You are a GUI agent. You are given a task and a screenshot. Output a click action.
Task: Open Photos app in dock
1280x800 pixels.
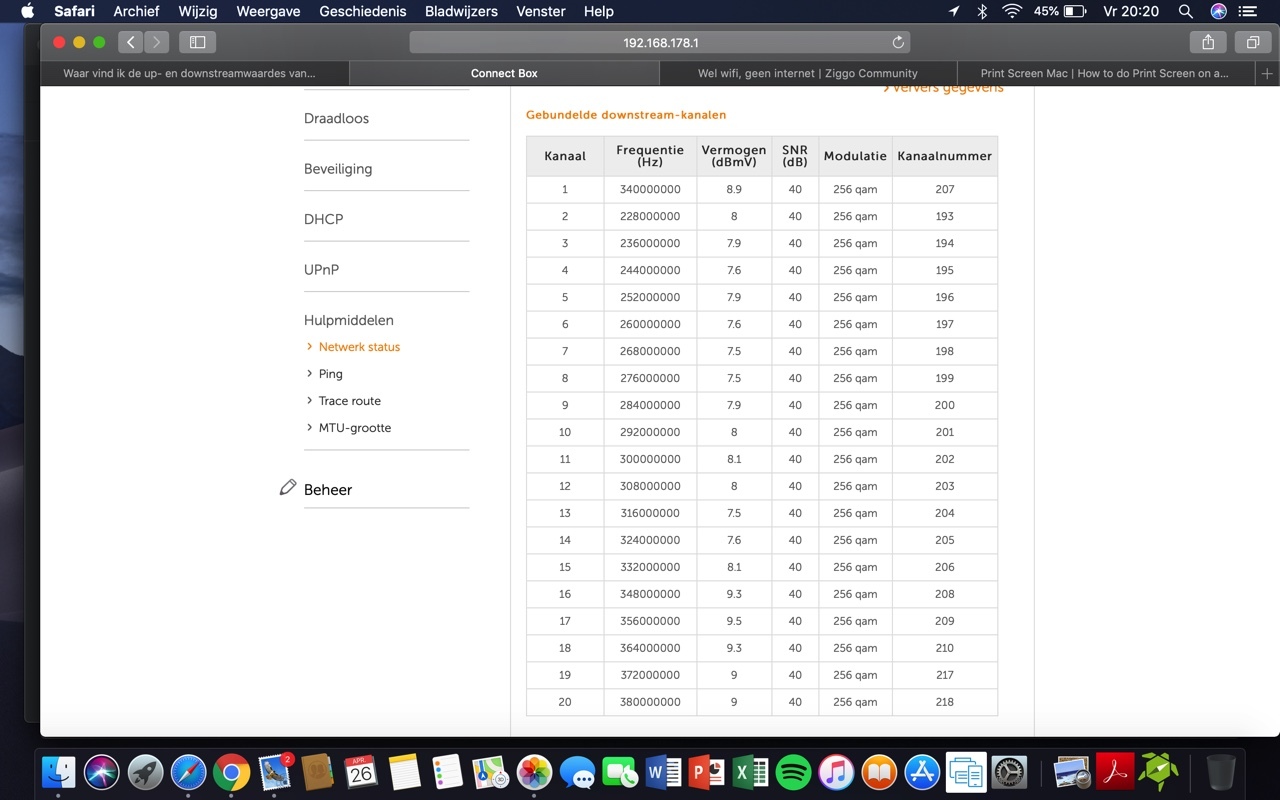[534, 772]
